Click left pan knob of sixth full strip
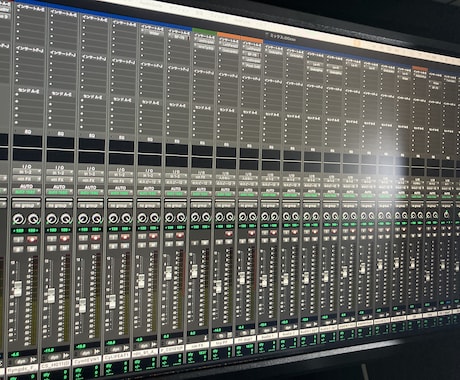The image size is (460, 380). point(169,217)
